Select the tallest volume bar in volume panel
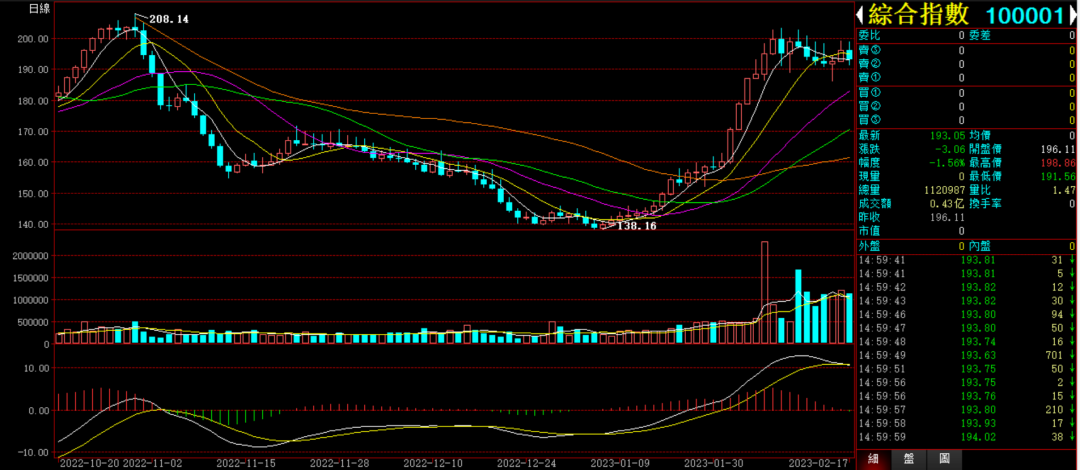The height and width of the screenshot is (470, 1080). tap(765, 292)
